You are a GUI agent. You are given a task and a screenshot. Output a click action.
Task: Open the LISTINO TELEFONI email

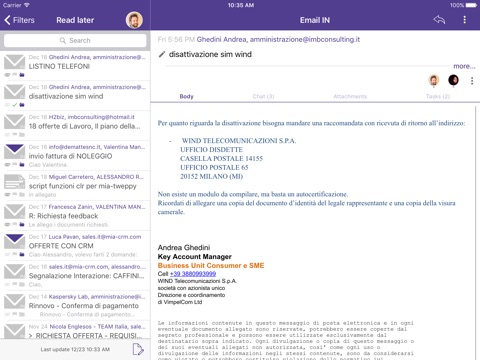point(75,65)
